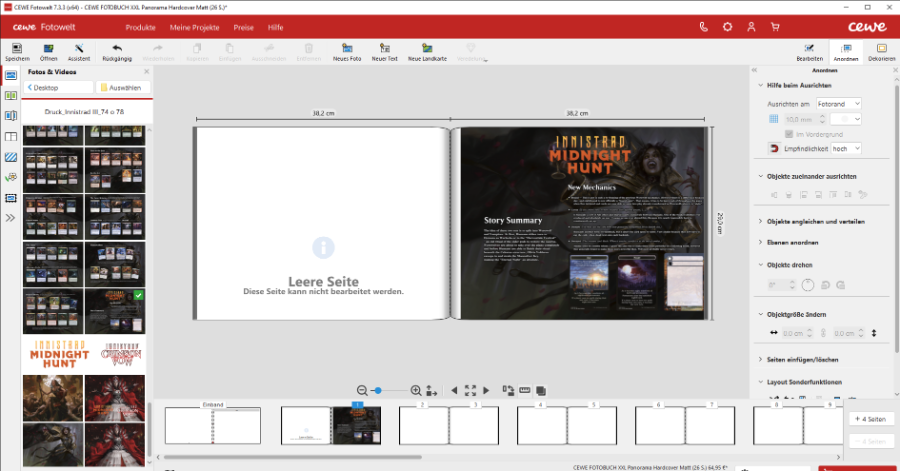The image size is (900, 471).
Task: Switch to the Dekorieren tab
Action: pos(881,52)
